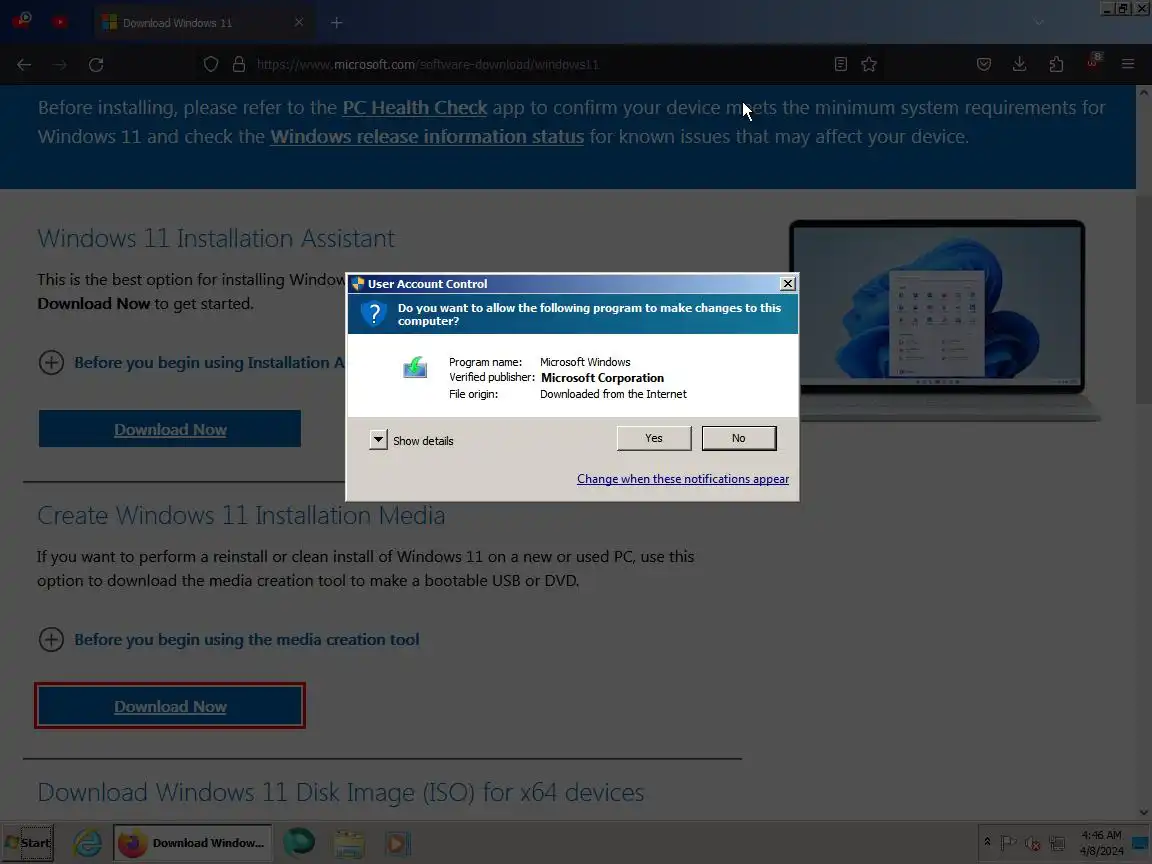Image resolution: width=1152 pixels, height=864 pixels.
Task: Launch Internet Explorer from the taskbar
Action: (87, 843)
